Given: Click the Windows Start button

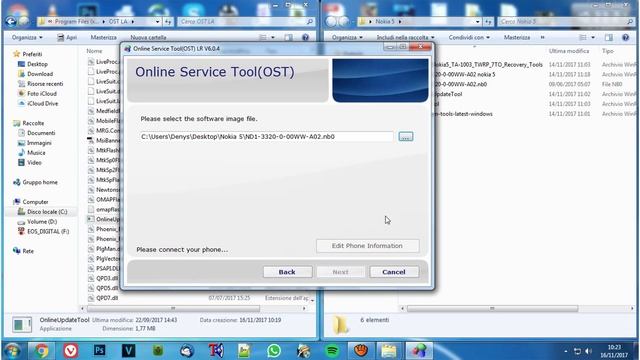Looking at the screenshot, I should pos(12,351).
